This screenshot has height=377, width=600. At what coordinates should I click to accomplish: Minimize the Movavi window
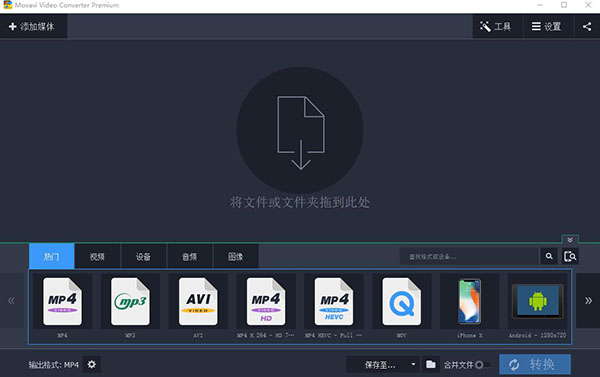540,5
